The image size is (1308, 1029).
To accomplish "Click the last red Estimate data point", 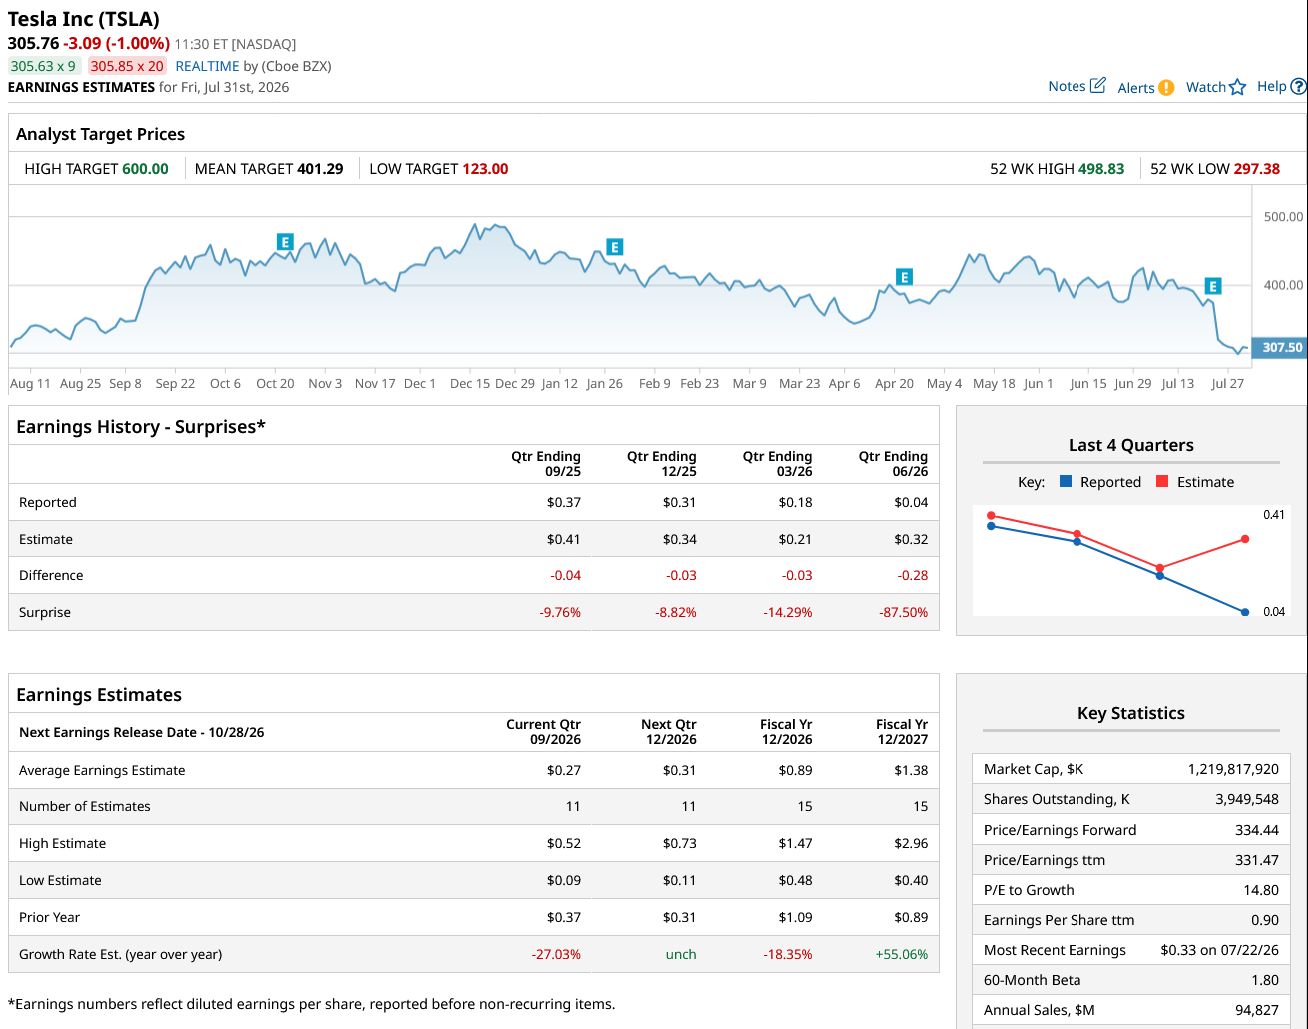I will pos(1245,539).
